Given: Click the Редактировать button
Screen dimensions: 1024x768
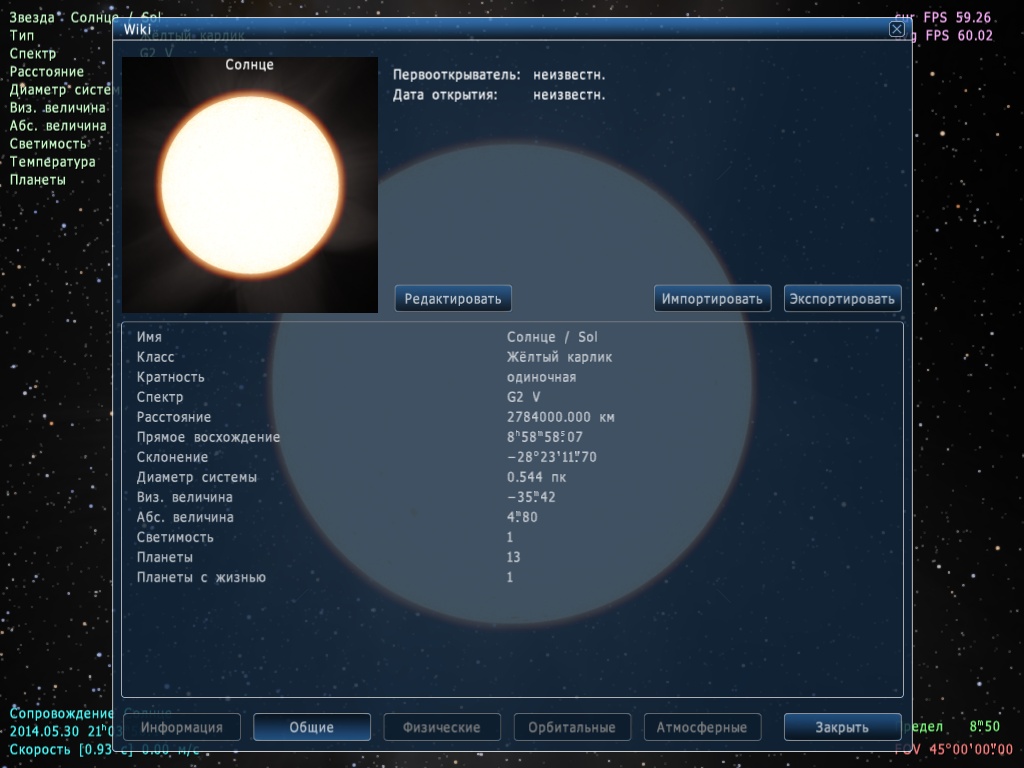Looking at the screenshot, I should [453, 298].
